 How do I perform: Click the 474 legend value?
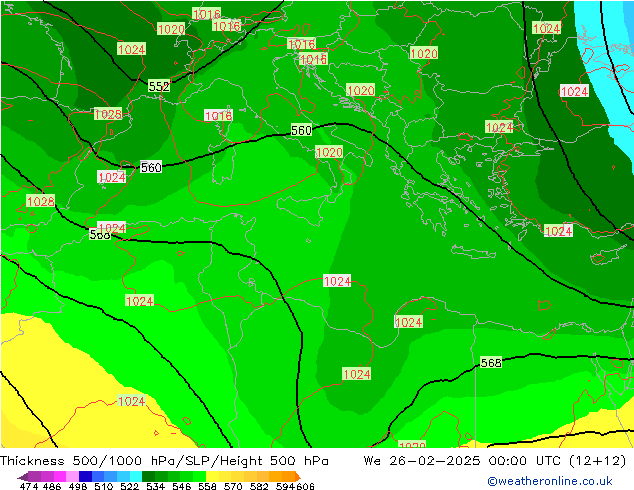[29, 486]
